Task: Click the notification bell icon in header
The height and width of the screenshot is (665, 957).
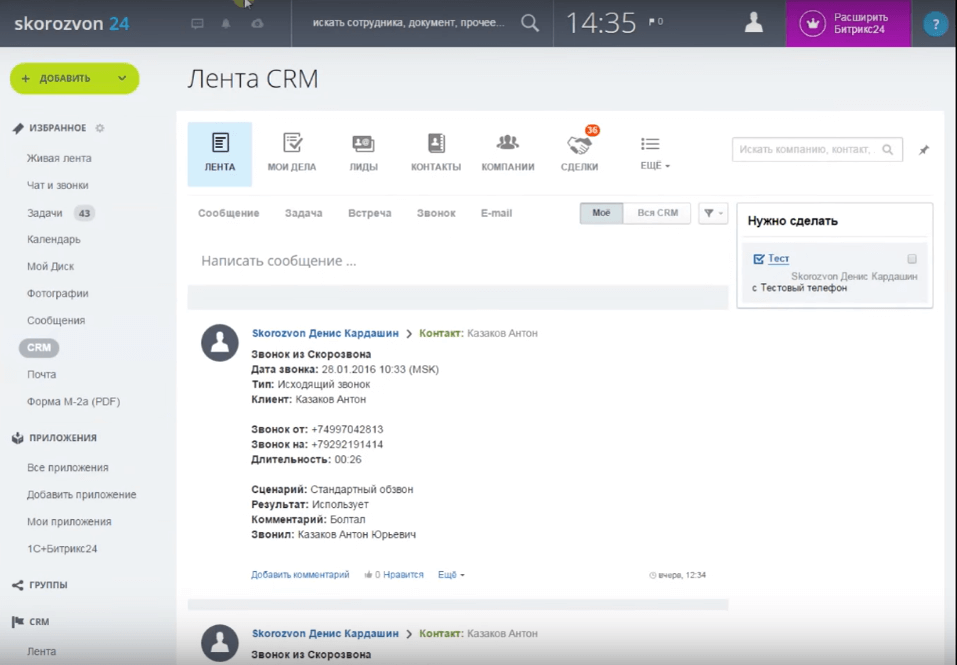Action: pos(226,23)
